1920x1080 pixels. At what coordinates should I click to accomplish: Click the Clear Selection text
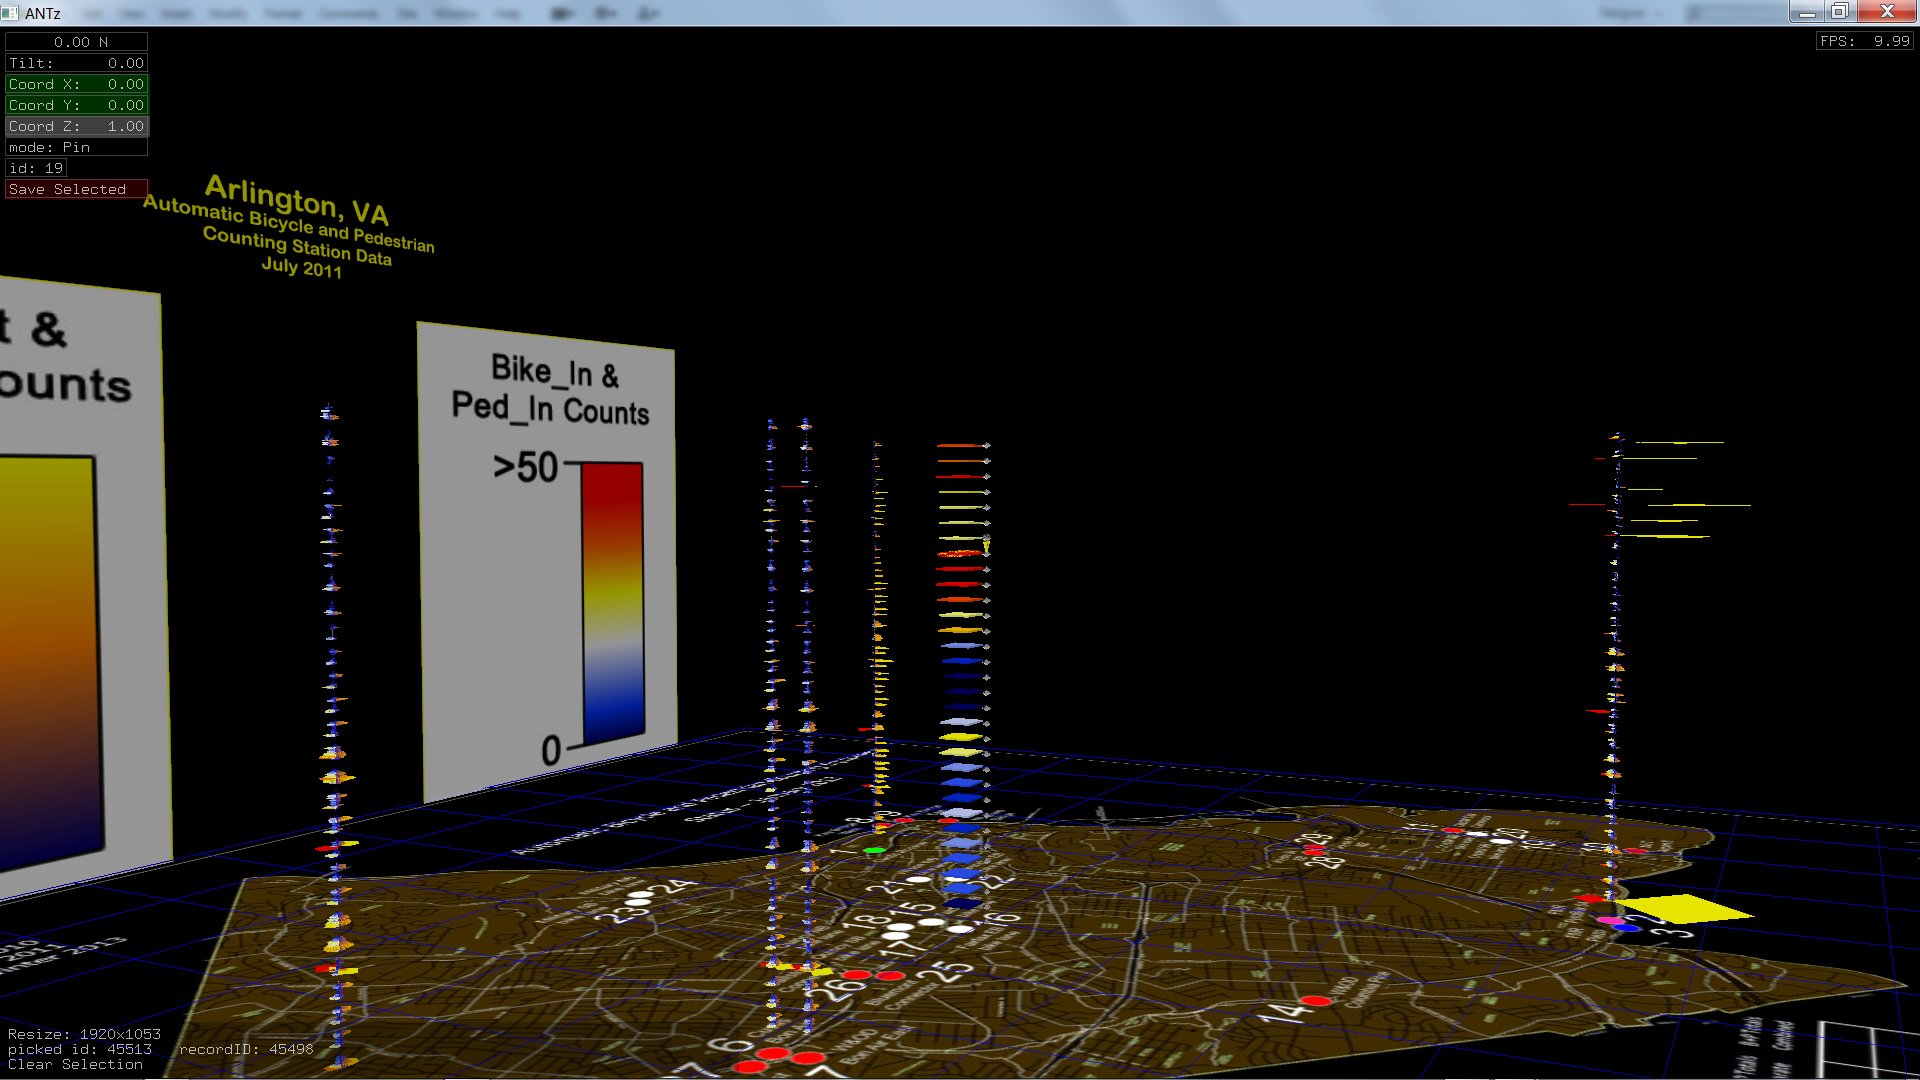(x=75, y=1065)
